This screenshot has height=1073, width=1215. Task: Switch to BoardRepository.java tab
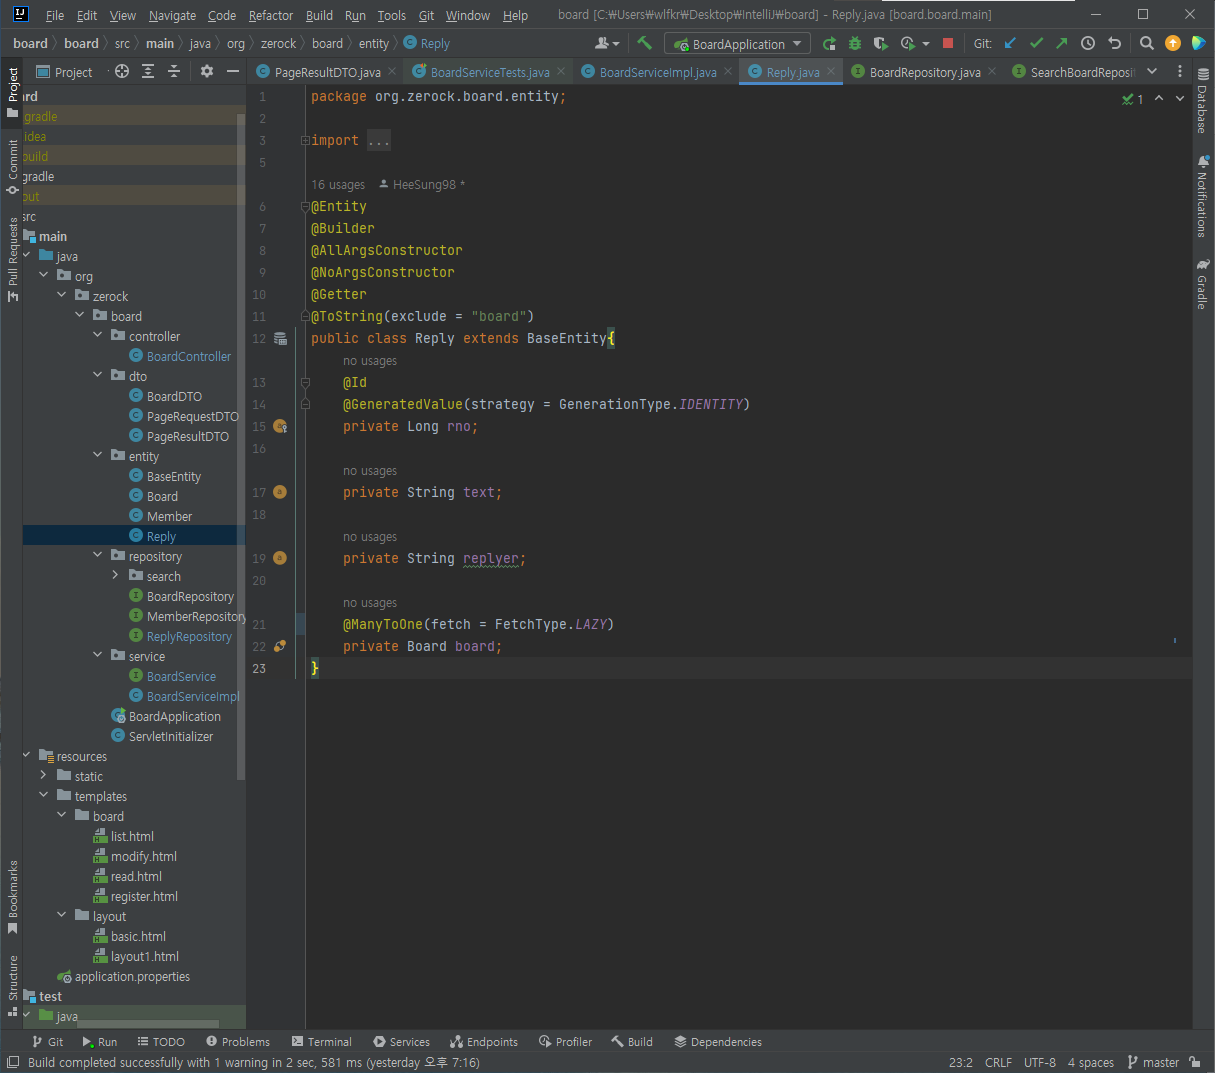click(x=924, y=72)
